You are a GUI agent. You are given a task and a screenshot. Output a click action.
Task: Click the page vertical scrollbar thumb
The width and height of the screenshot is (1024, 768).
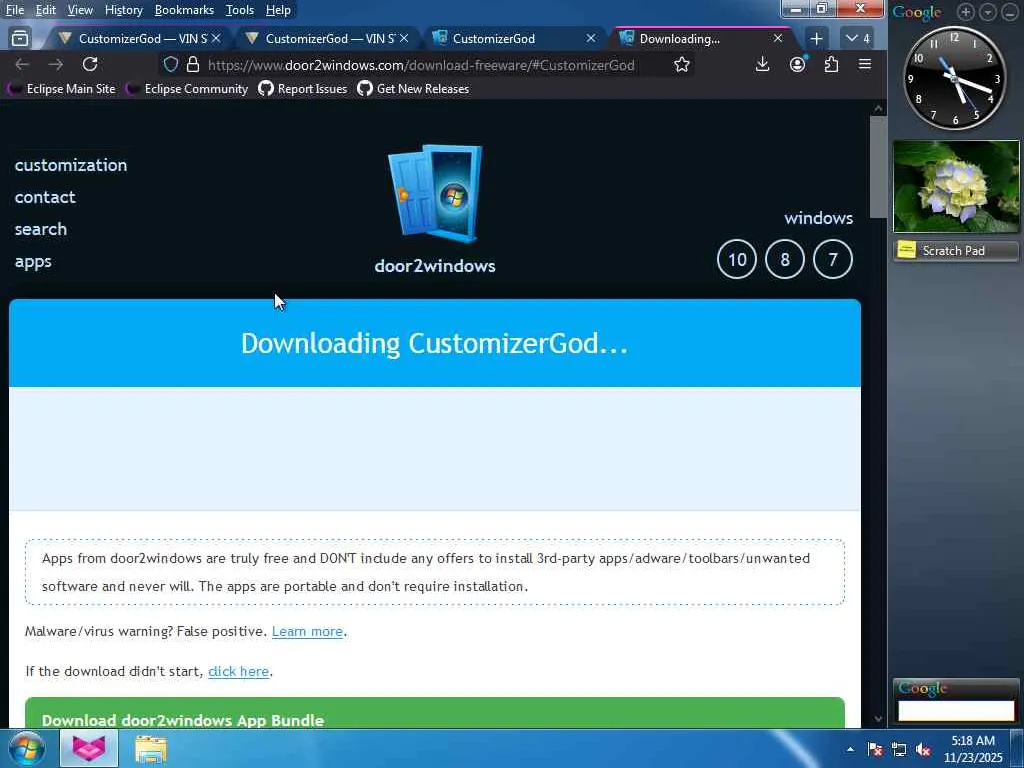pyautogui.click(x=878, y=167)
